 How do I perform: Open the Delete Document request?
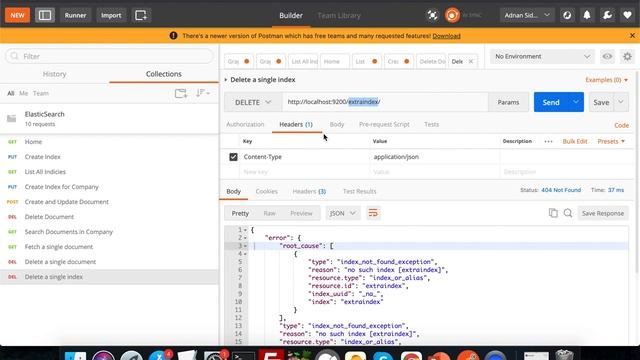click(109, 217)
